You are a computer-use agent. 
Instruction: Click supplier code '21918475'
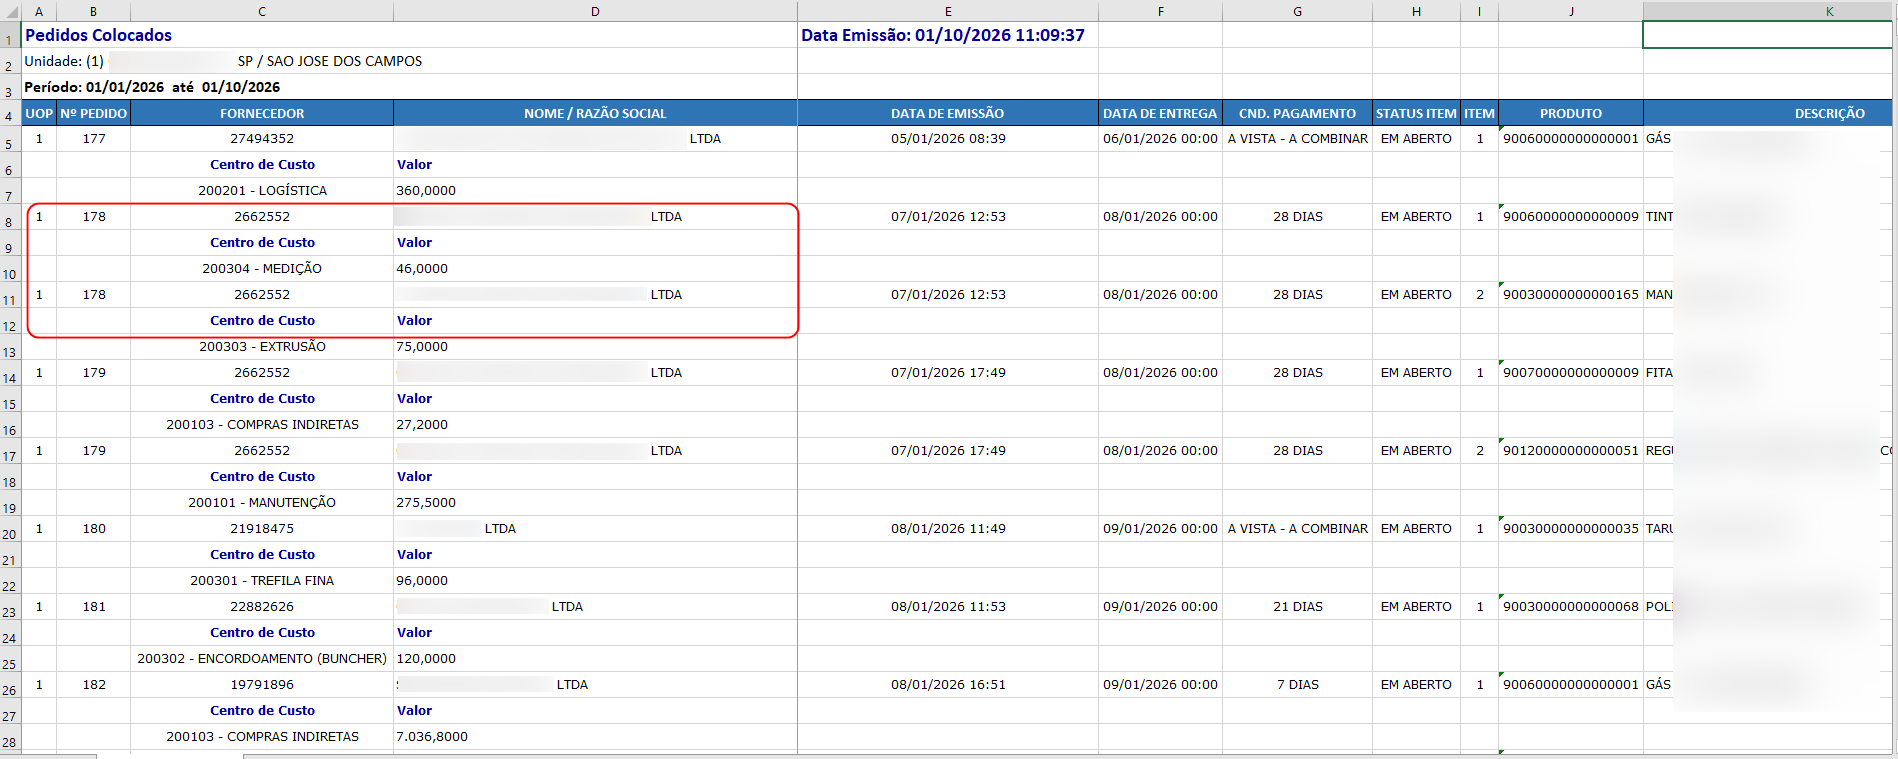(262, 529)
